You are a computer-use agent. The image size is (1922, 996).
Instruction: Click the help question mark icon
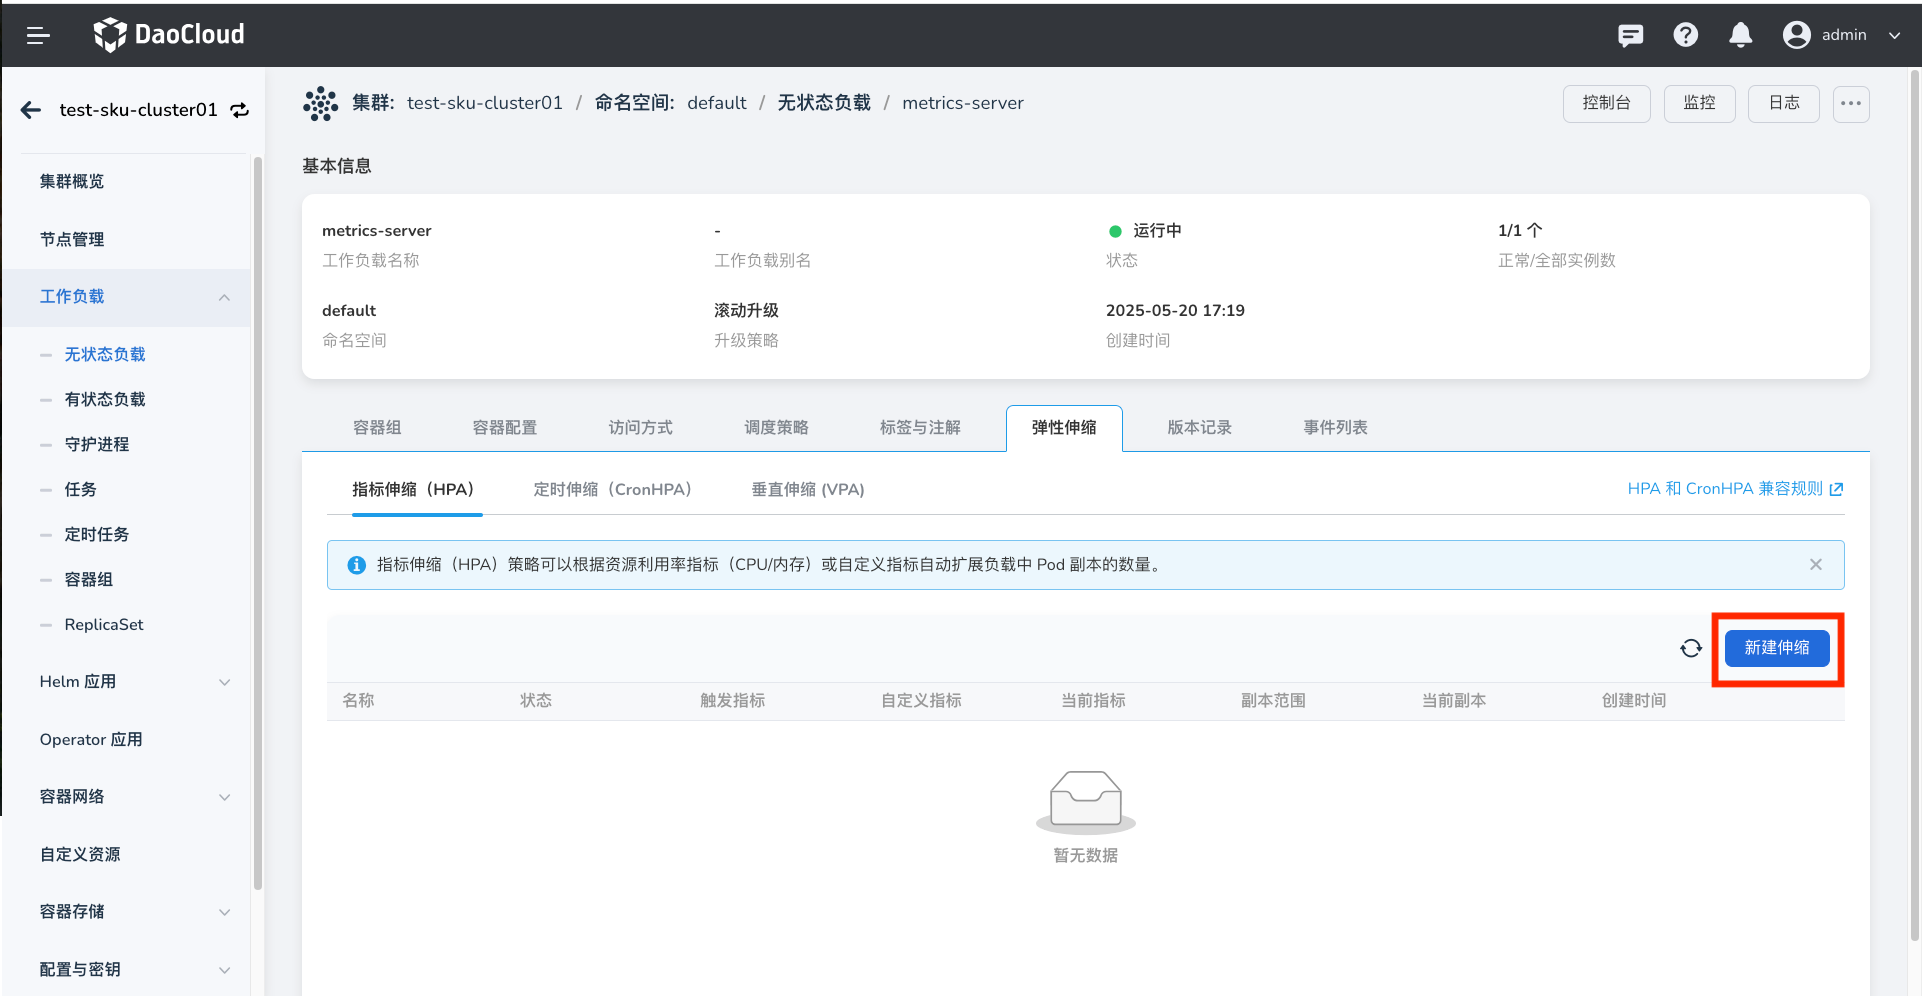pyautogui.click(x=1685, y=36)
